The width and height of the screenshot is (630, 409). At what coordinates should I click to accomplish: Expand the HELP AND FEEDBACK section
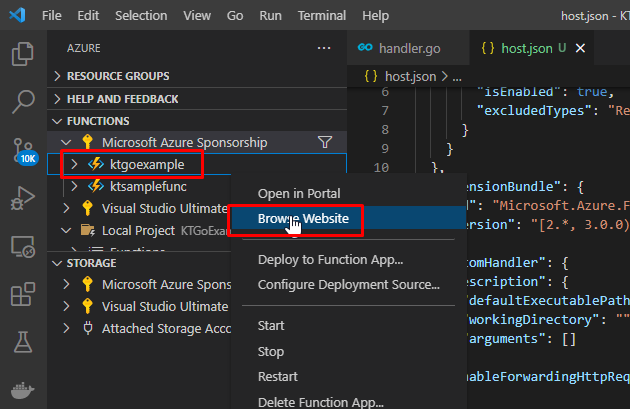pyautogui.click(x=57, y=99)
